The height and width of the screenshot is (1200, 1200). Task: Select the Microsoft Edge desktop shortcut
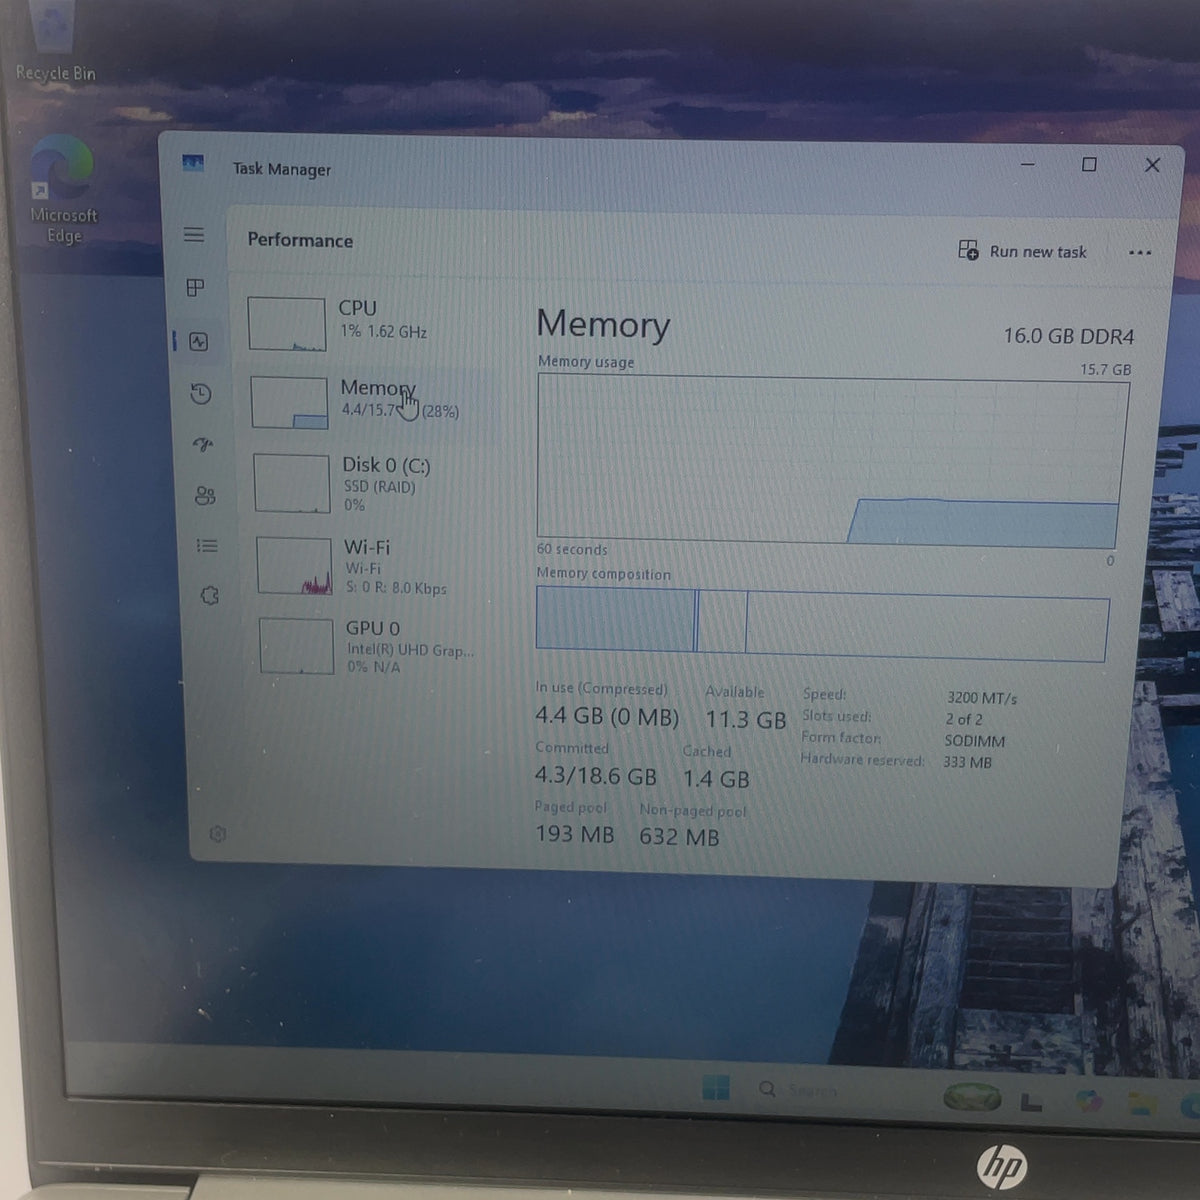63,190
